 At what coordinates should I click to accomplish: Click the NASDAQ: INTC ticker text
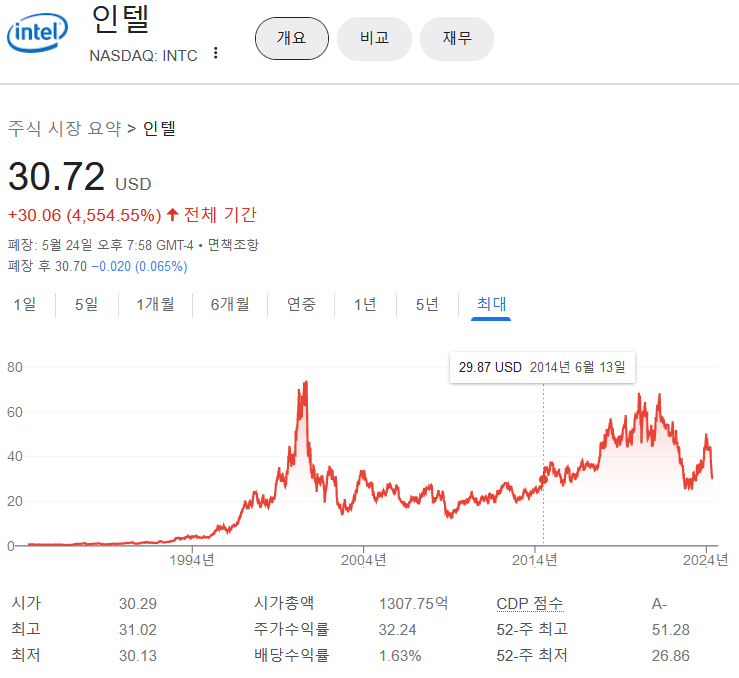tap(143, 56)
